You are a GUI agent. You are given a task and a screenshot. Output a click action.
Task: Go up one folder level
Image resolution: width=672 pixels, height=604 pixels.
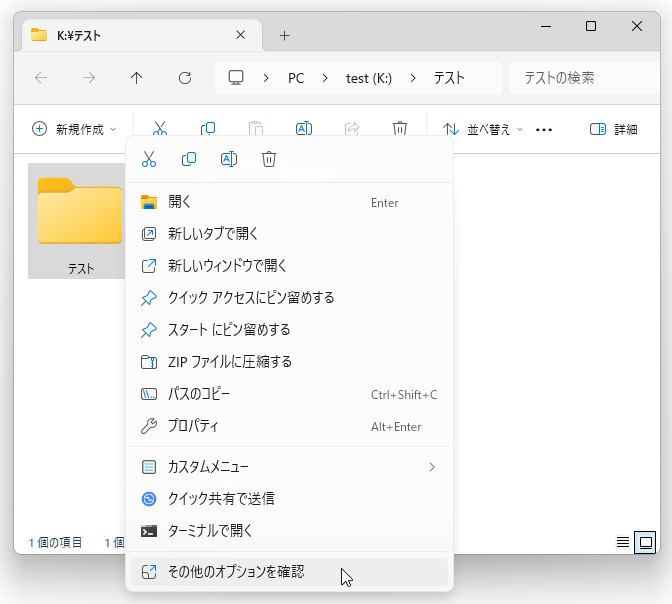click(137, 78)
